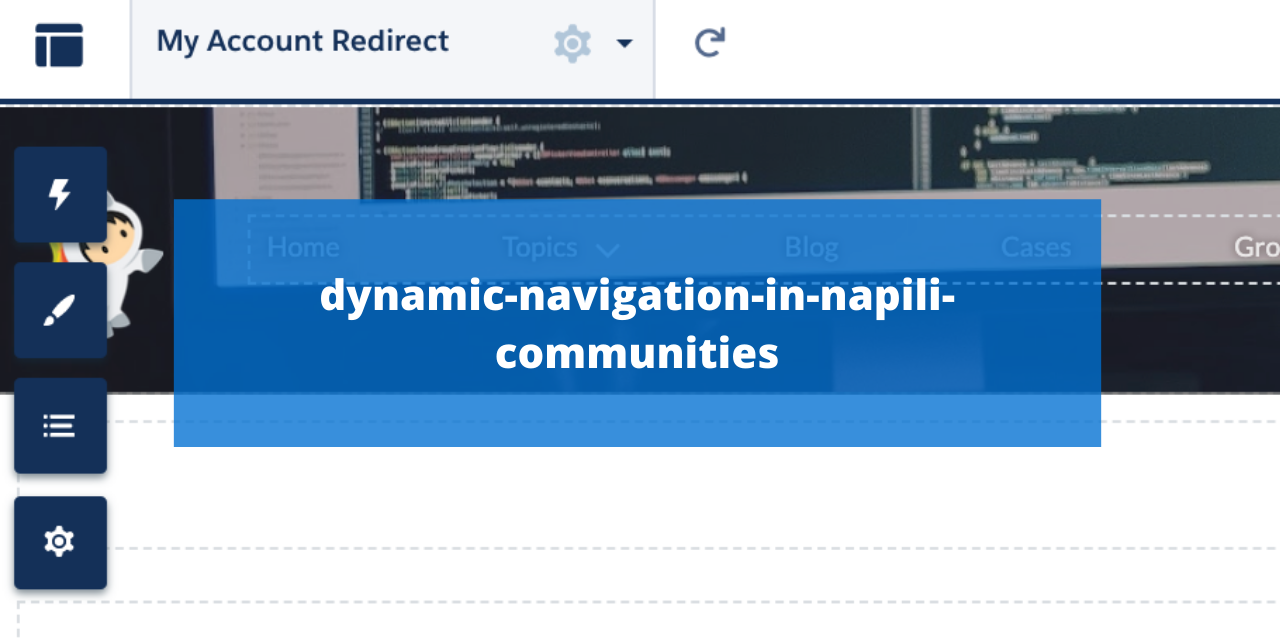Open the Theme panel (paintbrush icon)
Screen dimensions: 1280x640
click(60, 310)
